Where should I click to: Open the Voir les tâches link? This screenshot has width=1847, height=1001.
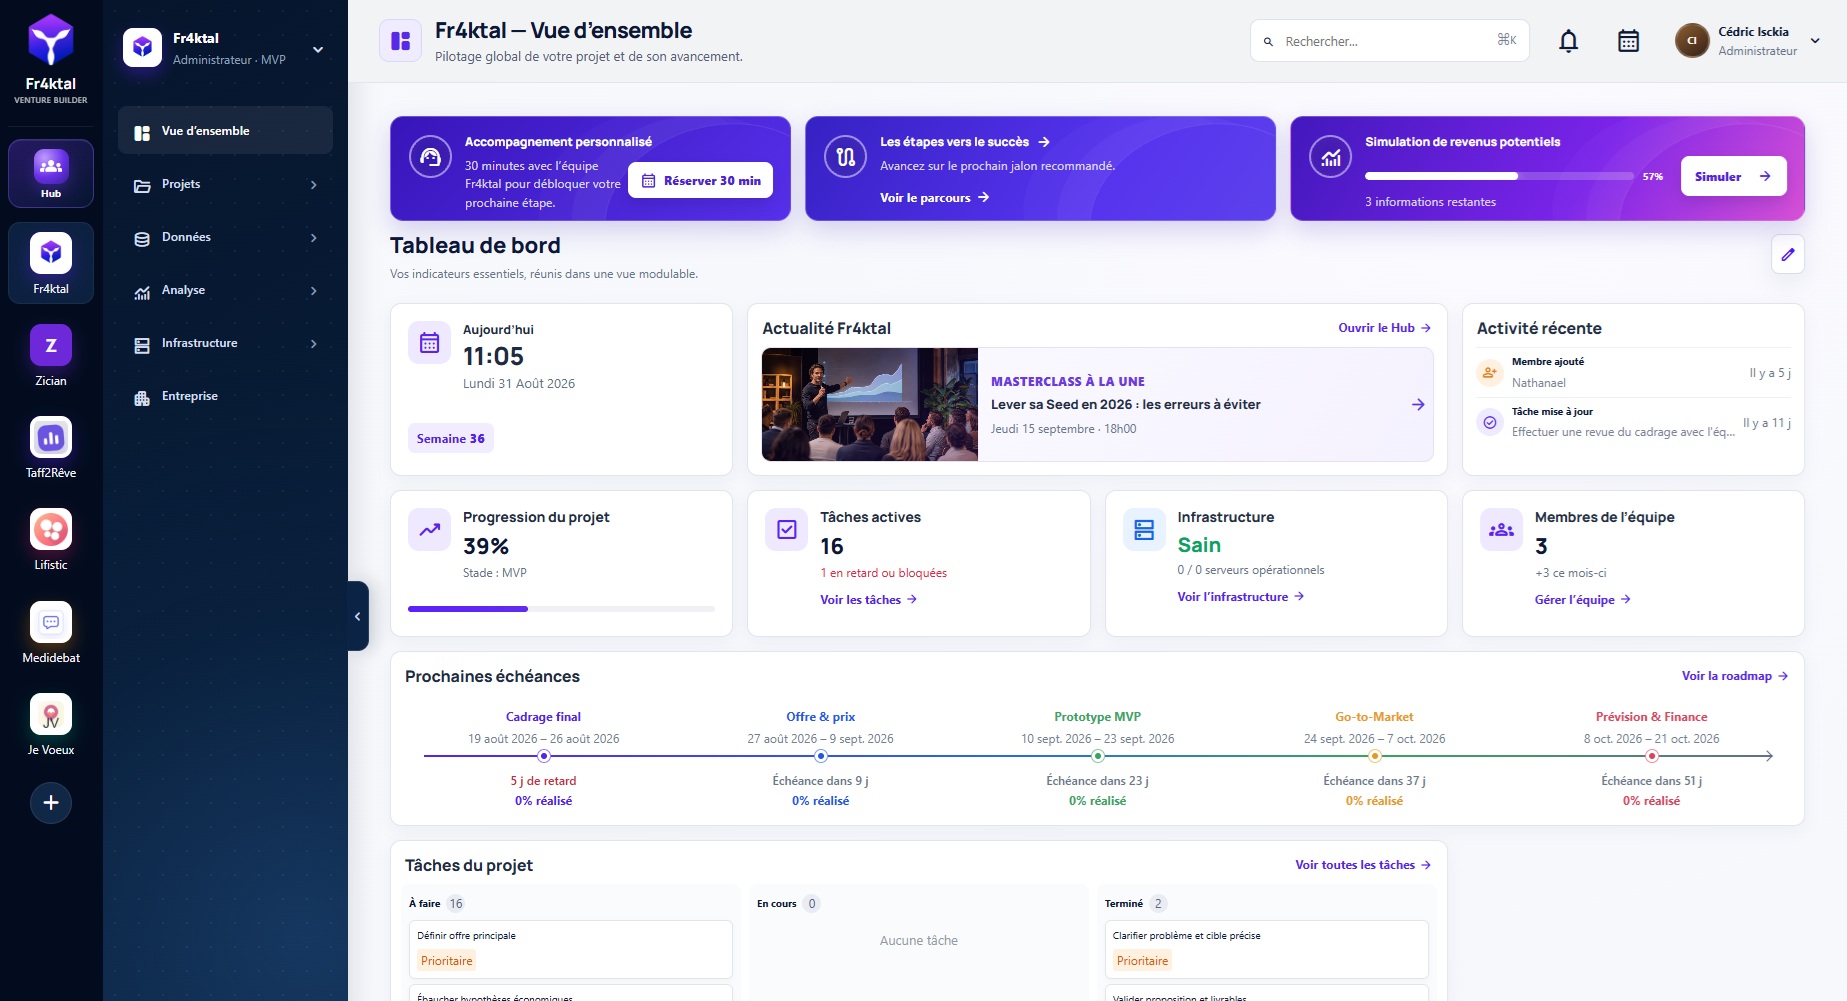tap(869, 600)
